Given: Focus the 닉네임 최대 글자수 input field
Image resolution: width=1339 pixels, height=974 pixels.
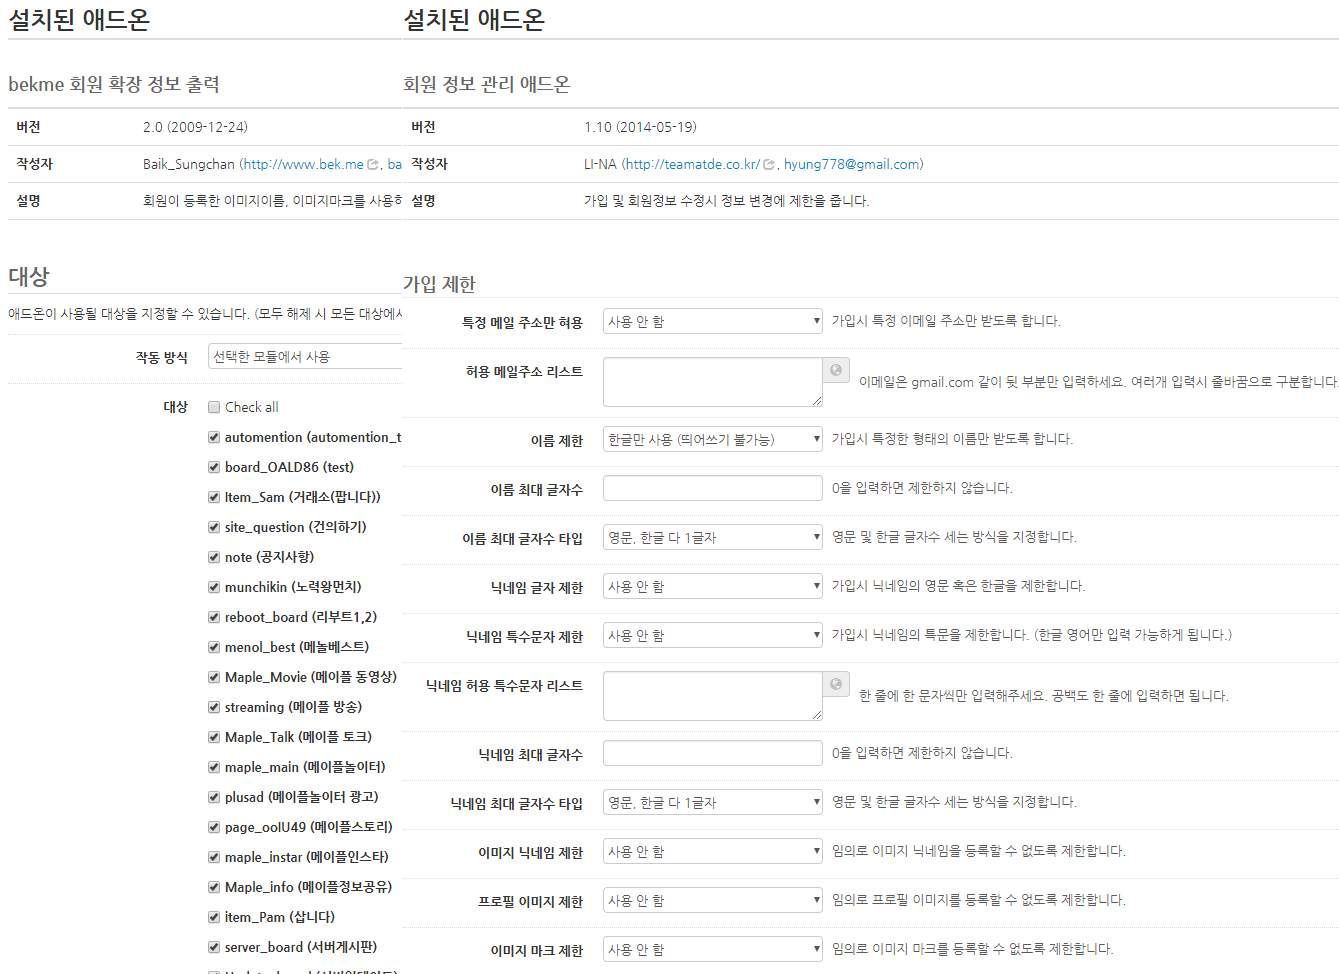Looking at the screenshot, I should click(712, 753).
